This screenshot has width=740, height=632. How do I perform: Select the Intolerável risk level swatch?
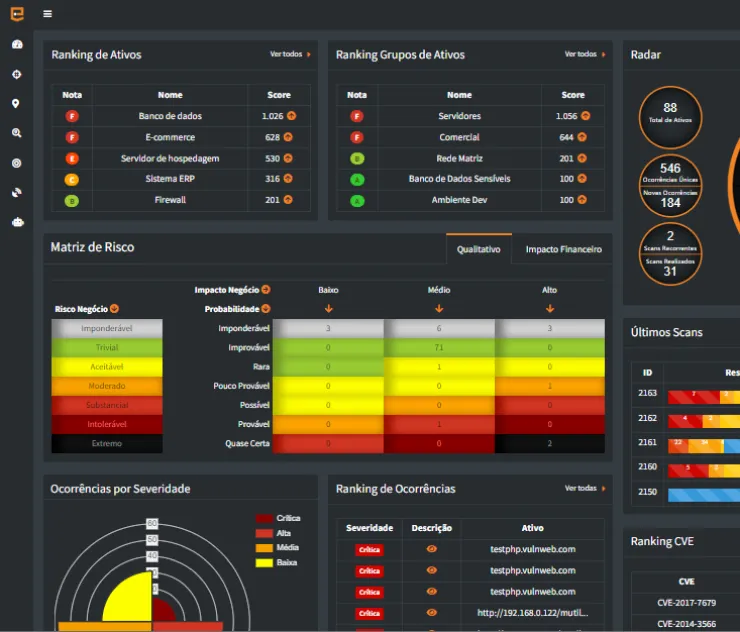pyautogui.click(x=107, y=424)
